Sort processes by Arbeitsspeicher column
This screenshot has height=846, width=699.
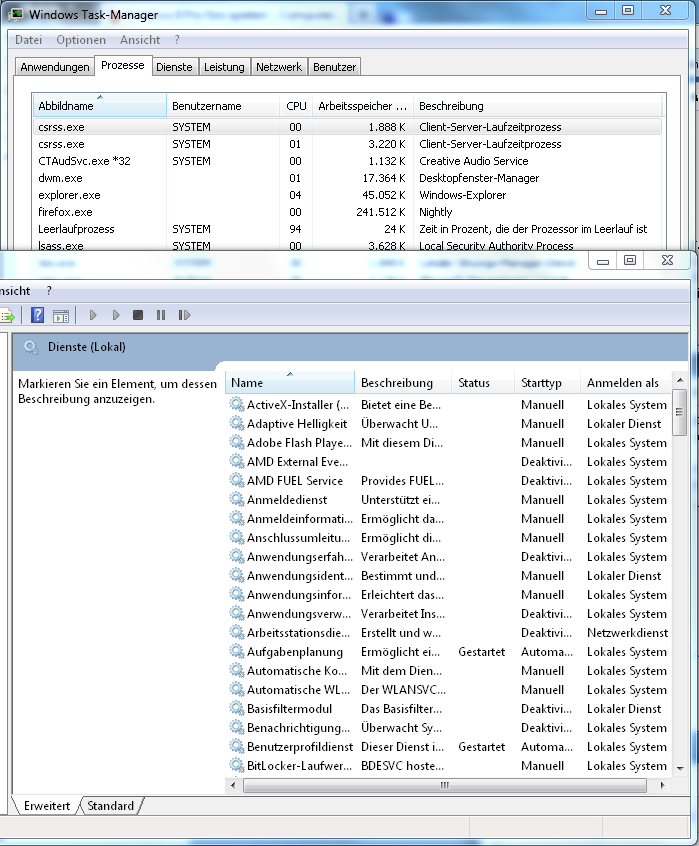tap(362, 106)
